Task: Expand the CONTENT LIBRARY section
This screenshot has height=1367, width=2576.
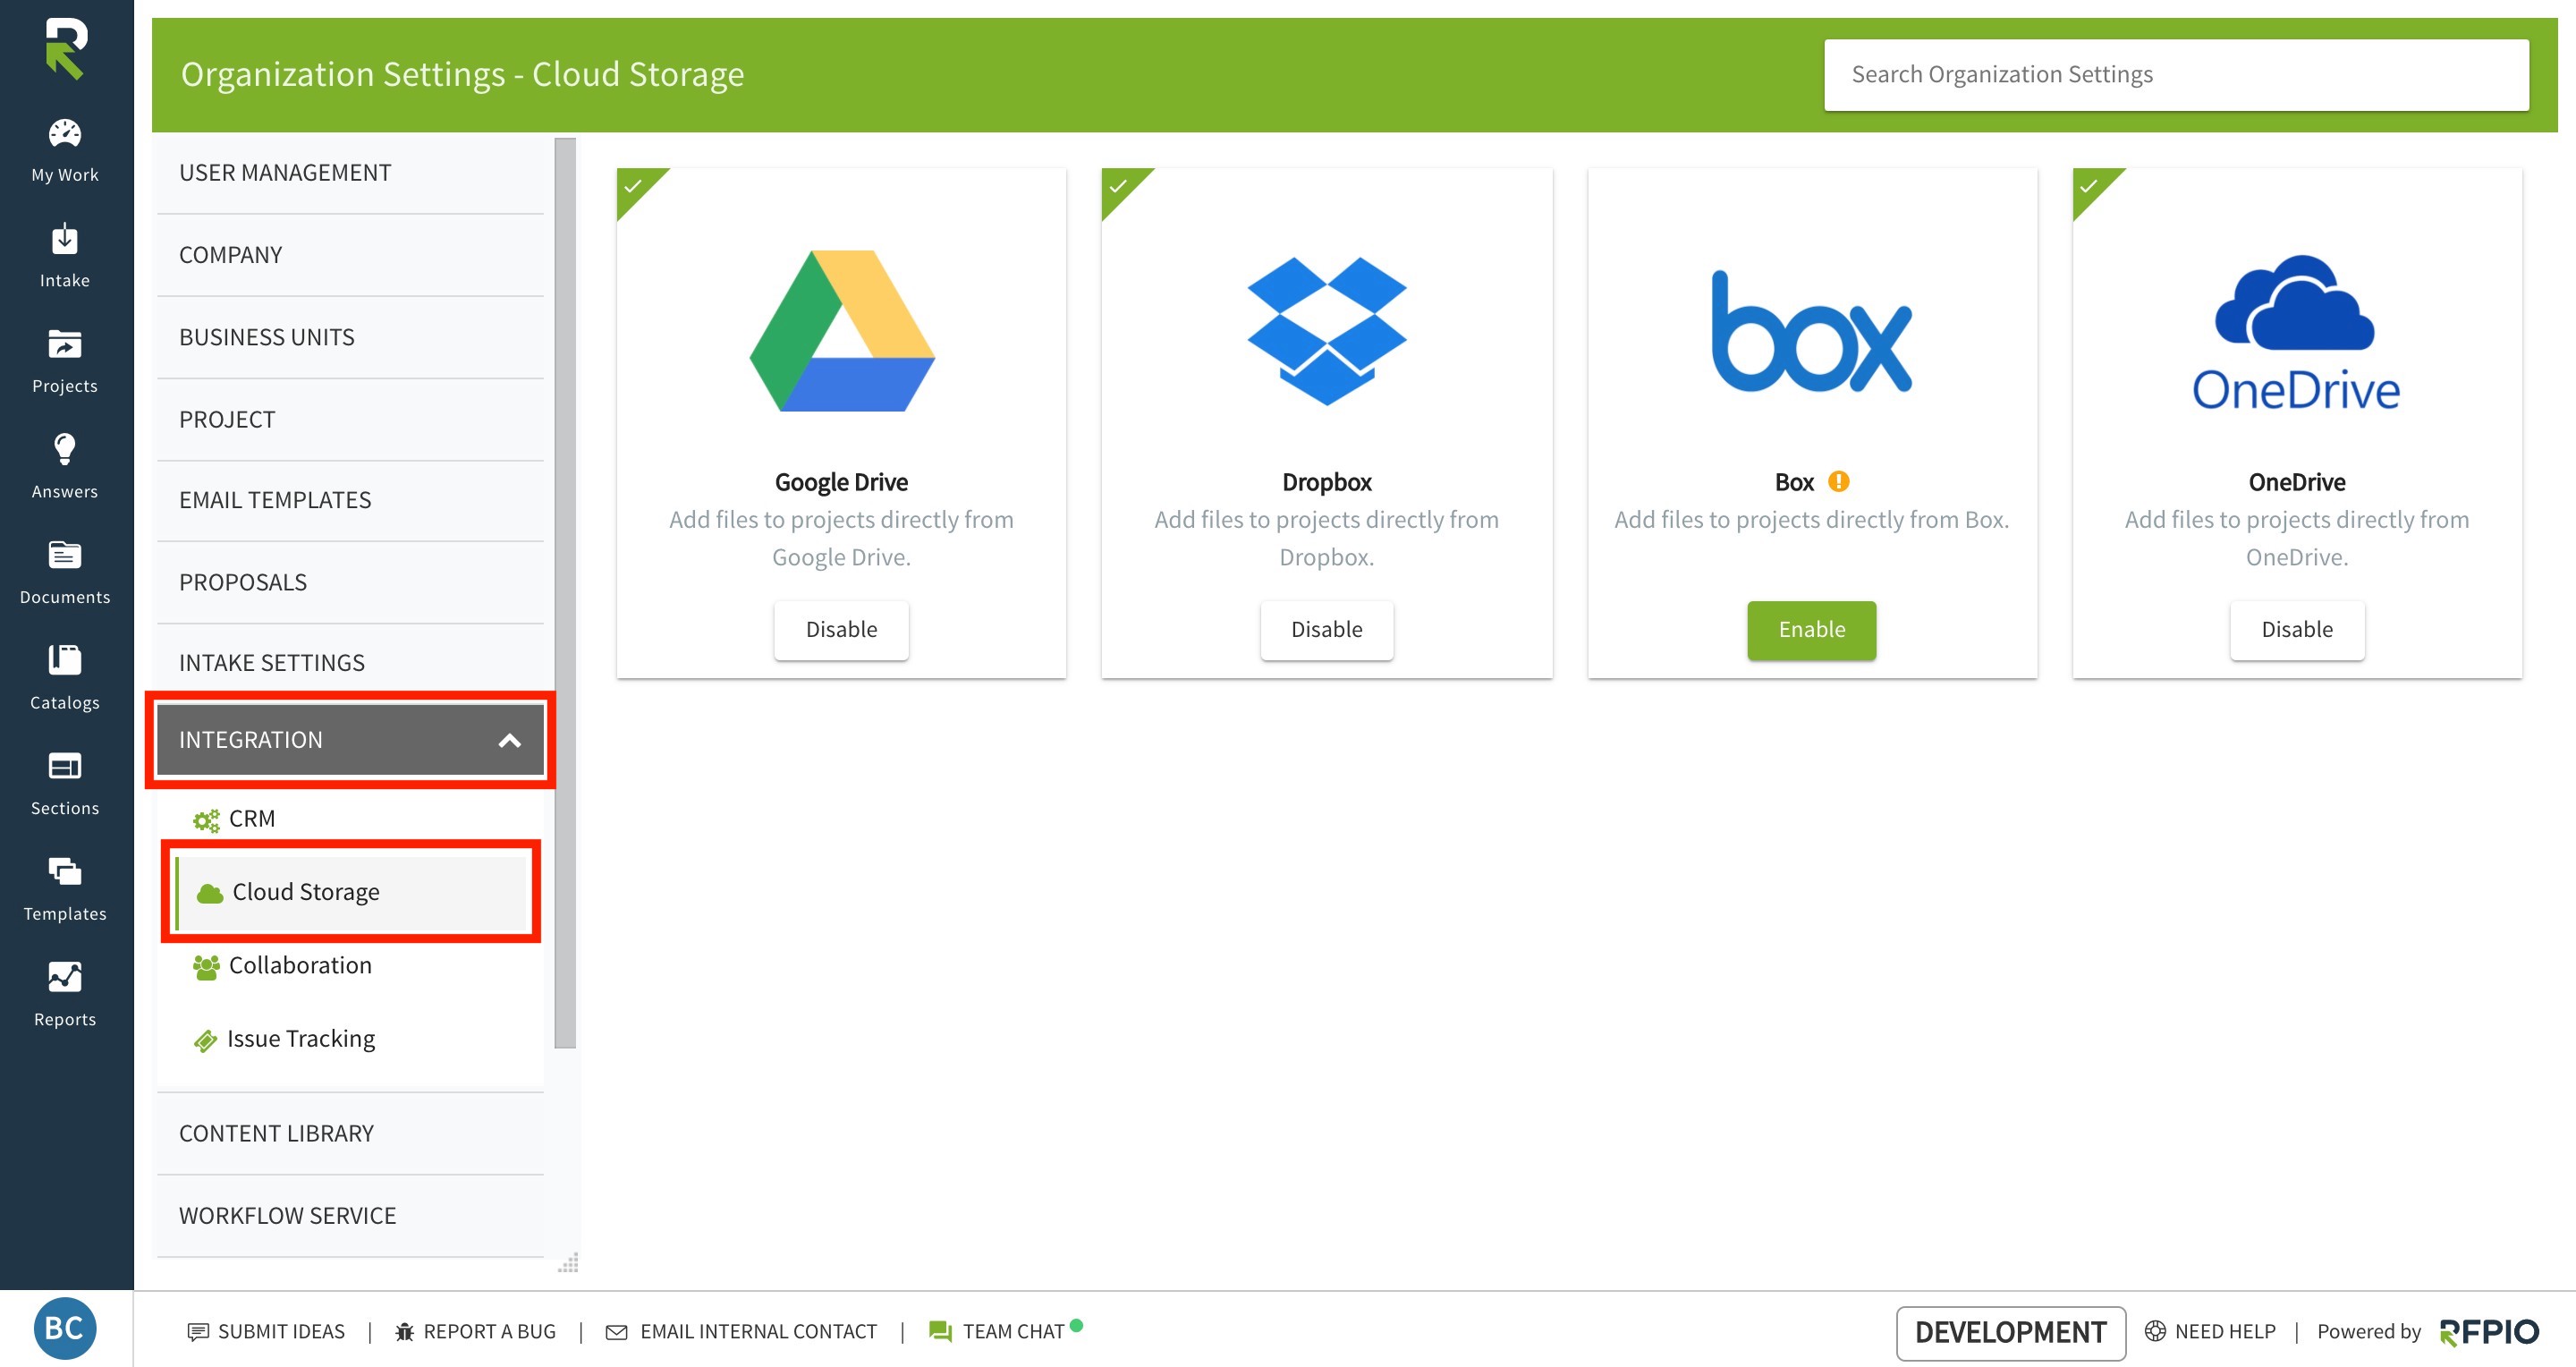Action: 350,1134
